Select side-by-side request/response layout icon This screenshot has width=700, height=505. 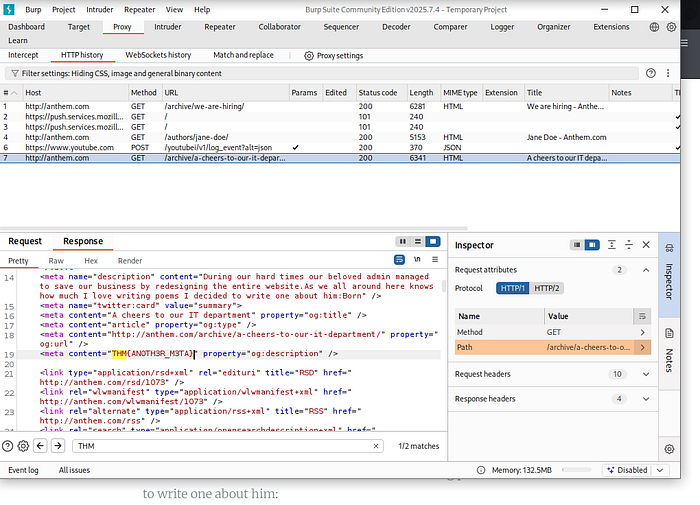pos(403,242)
